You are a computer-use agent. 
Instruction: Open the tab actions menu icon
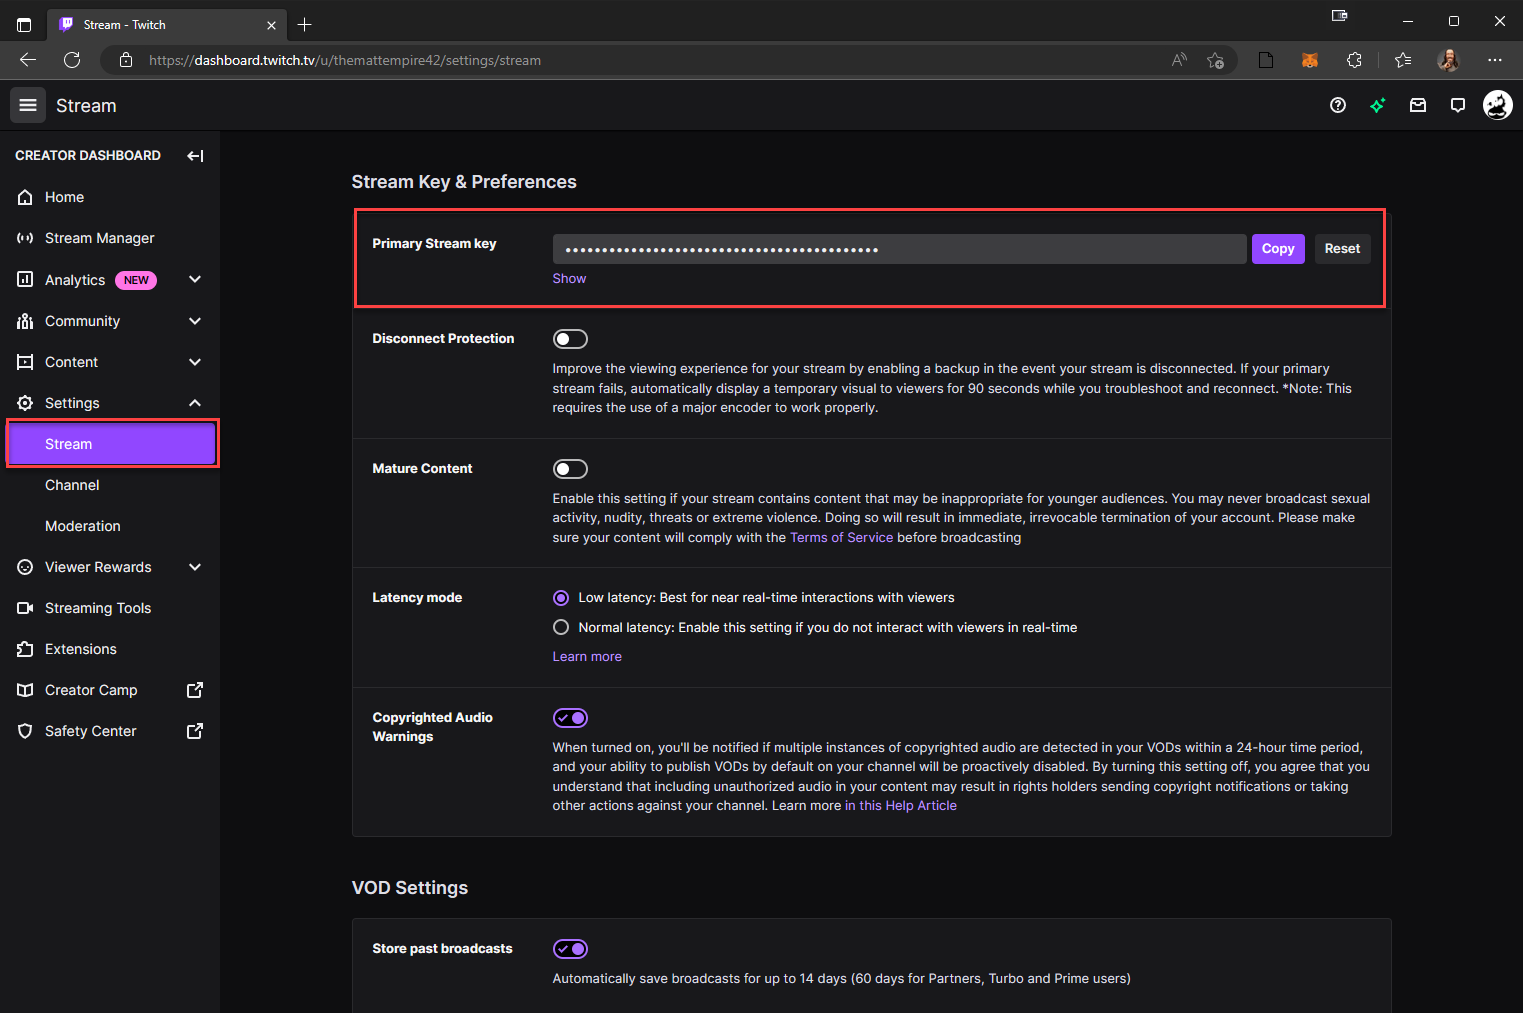pos(24,25)
